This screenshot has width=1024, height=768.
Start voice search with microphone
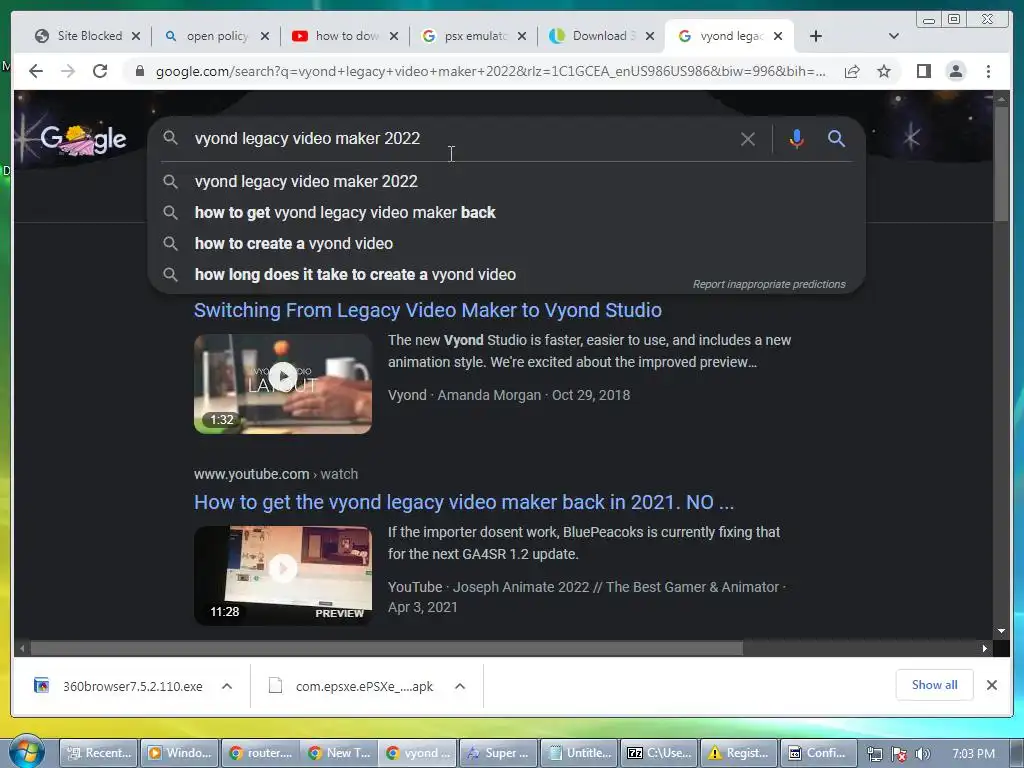tap(796, 138)
